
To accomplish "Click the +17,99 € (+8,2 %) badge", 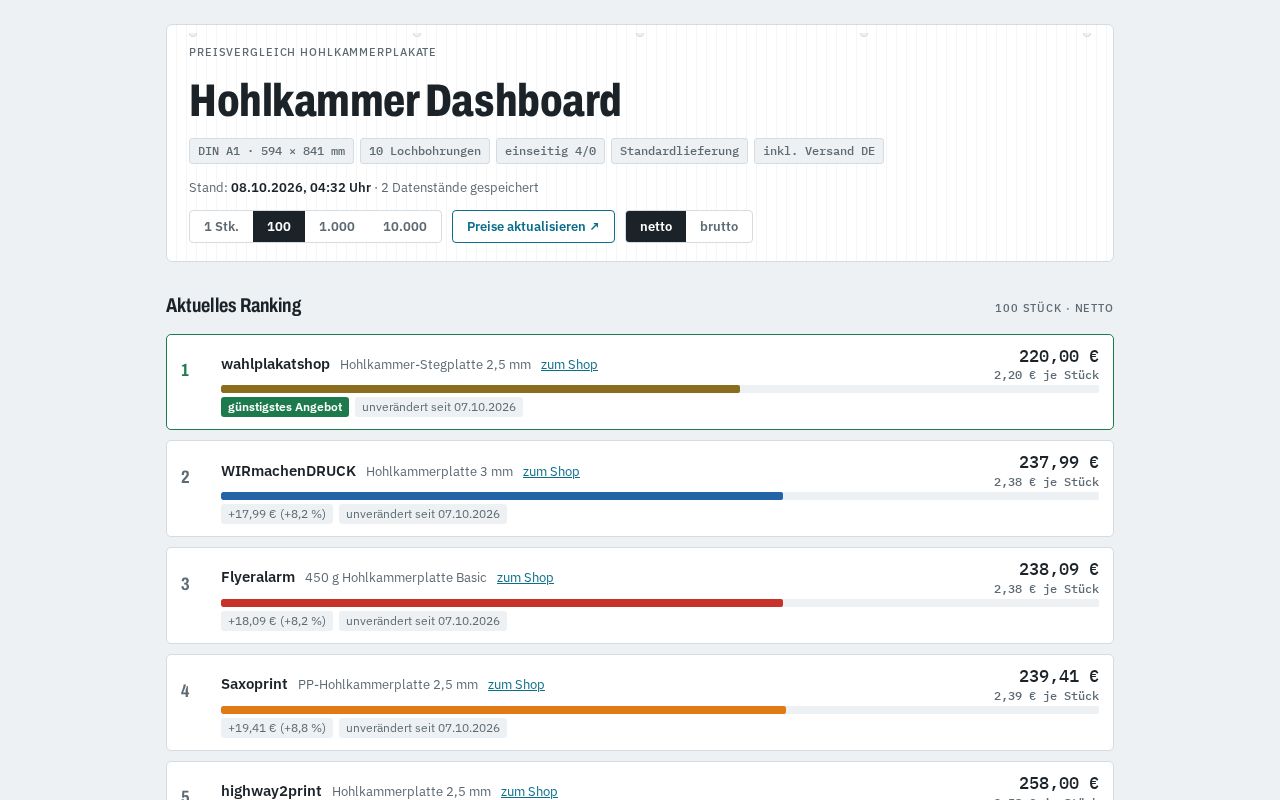I will click(277, 514).
